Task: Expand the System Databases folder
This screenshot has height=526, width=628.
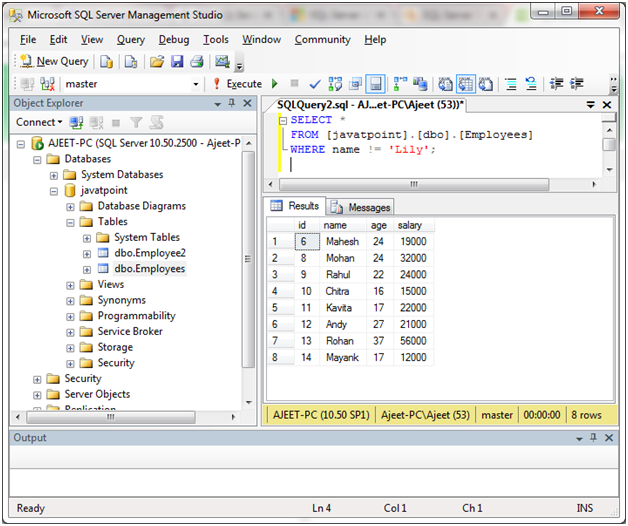Action: (54, 175)
